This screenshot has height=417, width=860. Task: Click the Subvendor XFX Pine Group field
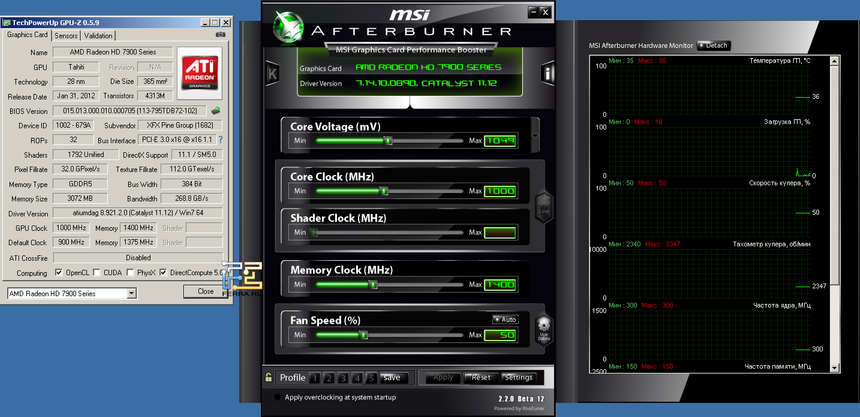pyautogui.click(x=180, y=126)
